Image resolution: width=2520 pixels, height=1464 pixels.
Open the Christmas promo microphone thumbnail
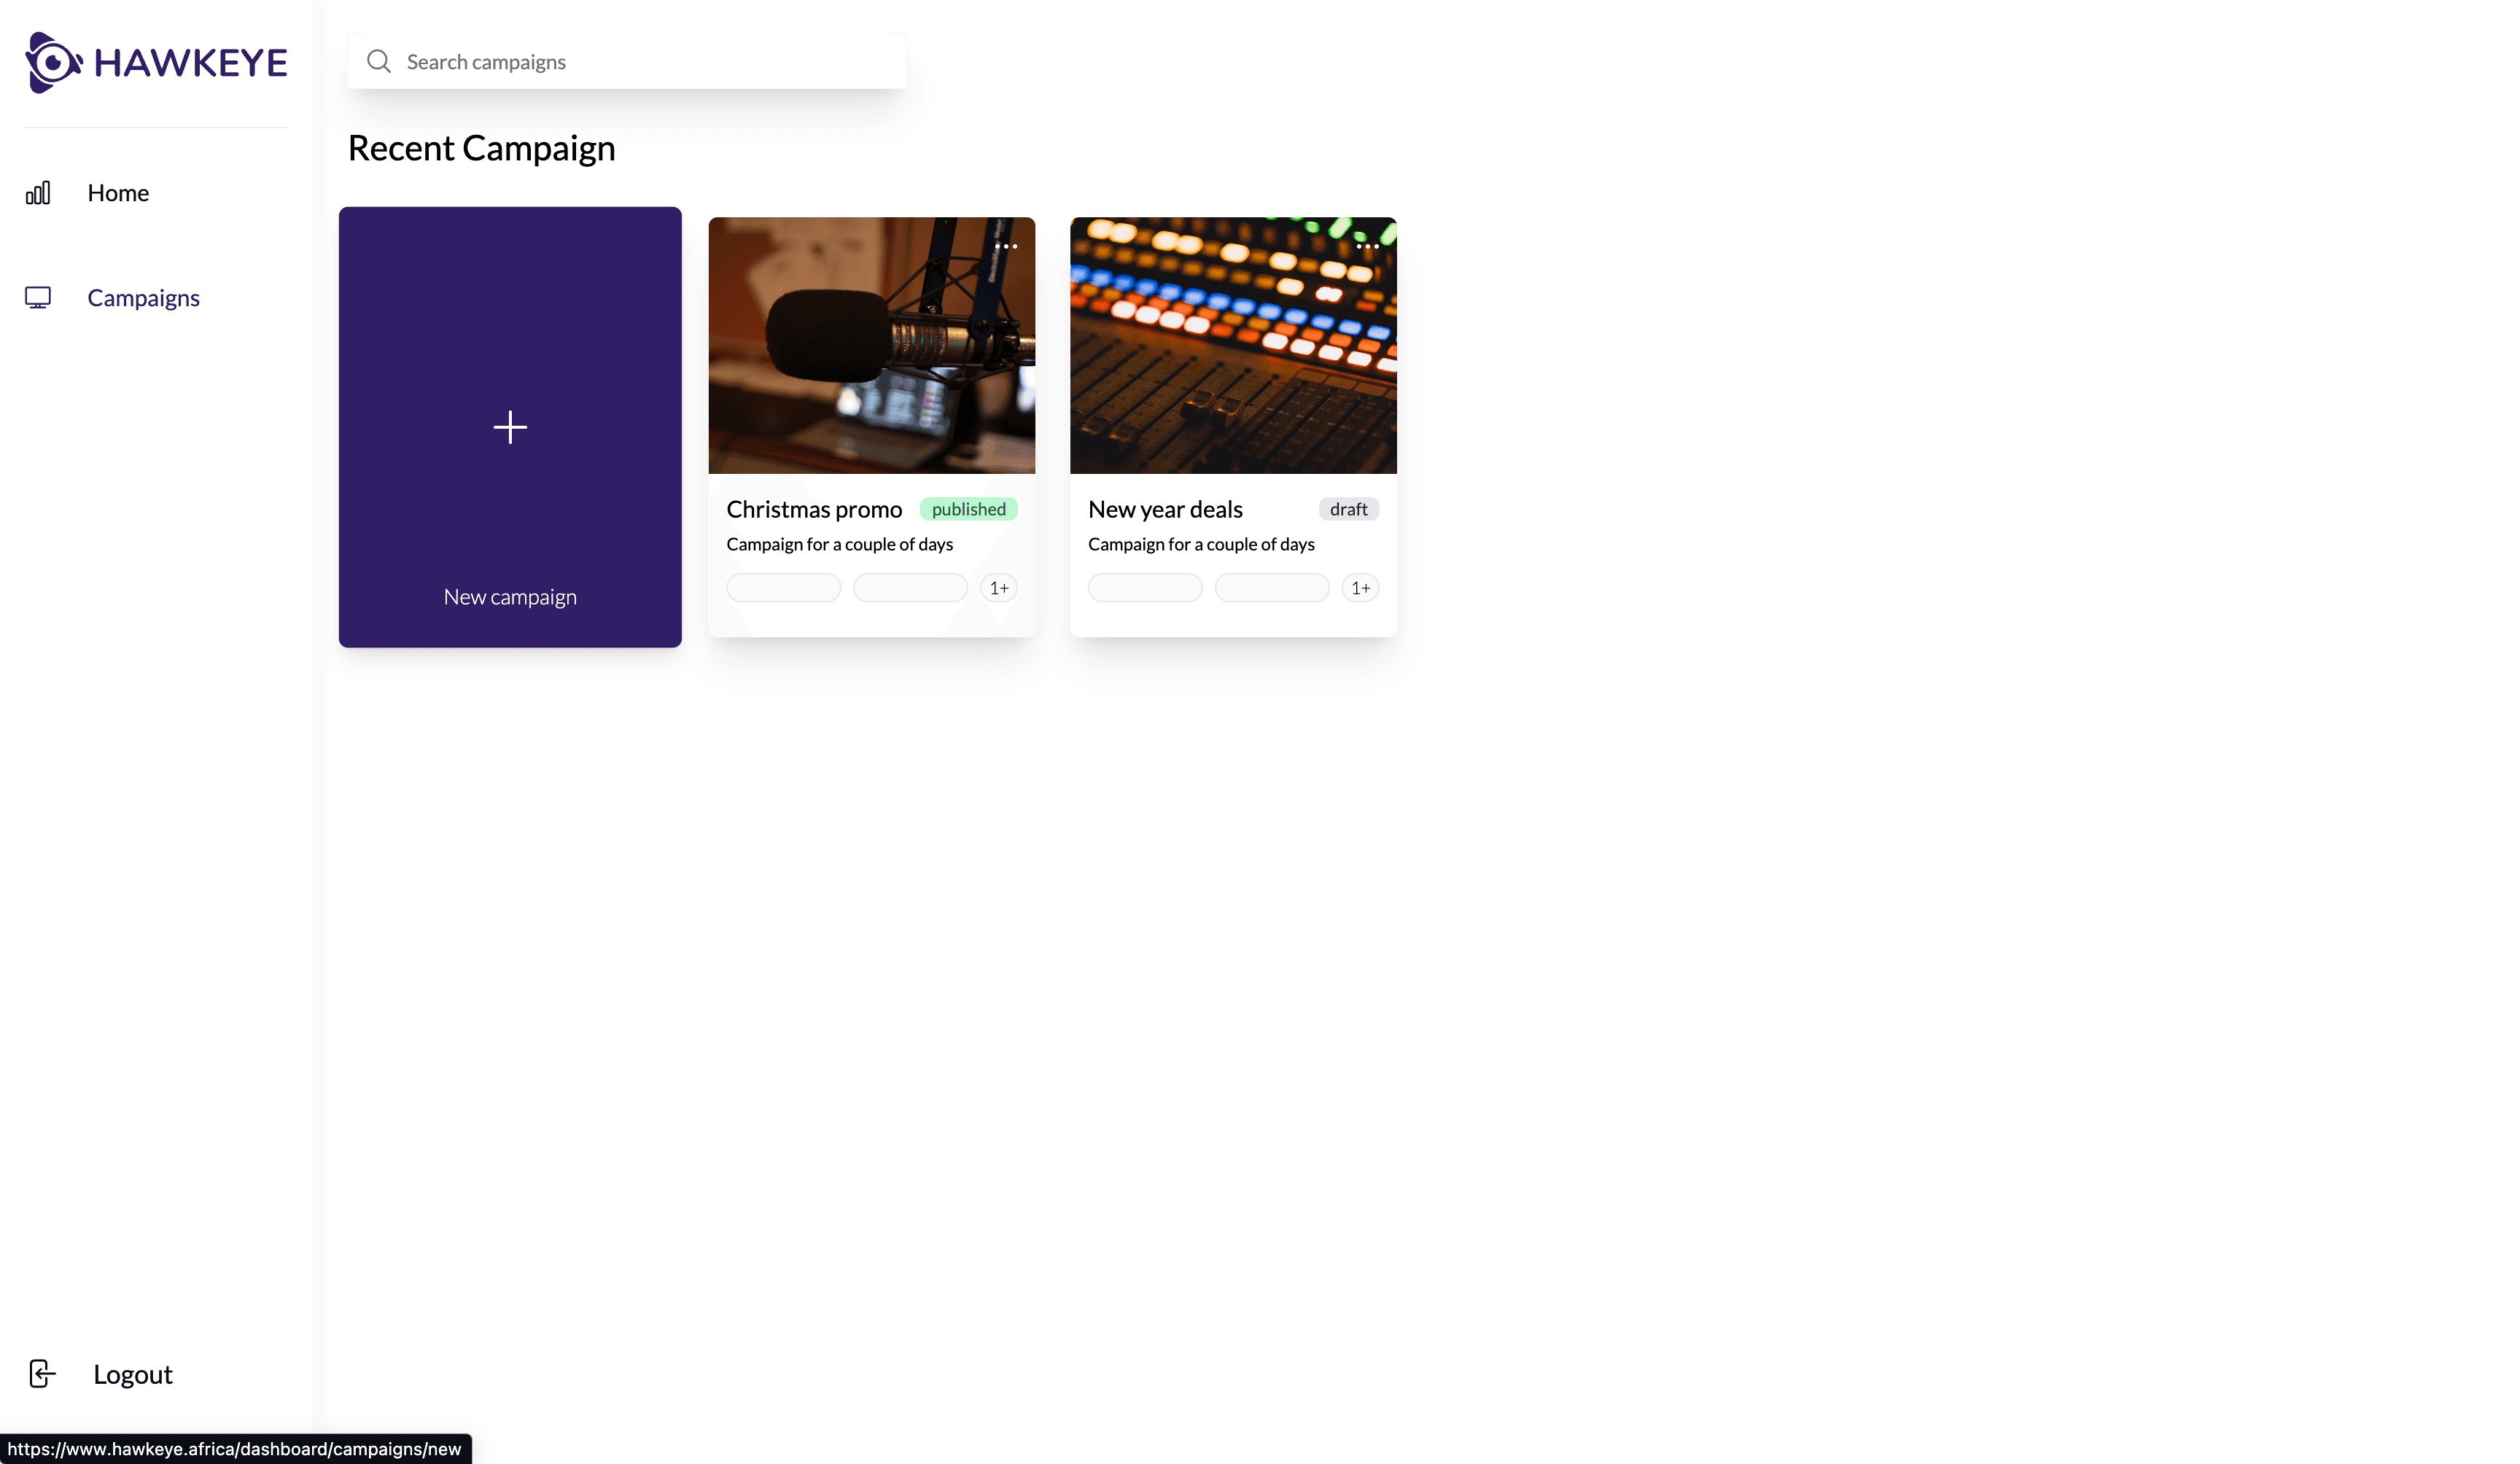click(x=871, y=345)
